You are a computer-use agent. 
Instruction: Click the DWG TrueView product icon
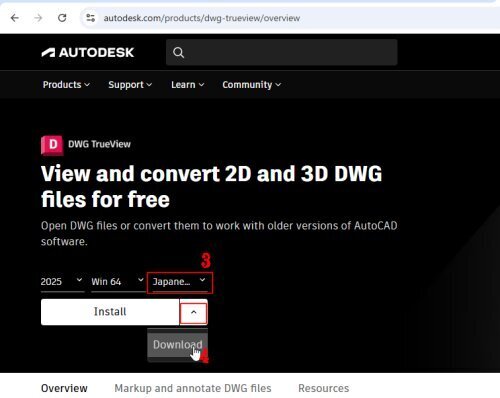click(x=52, y=145)
